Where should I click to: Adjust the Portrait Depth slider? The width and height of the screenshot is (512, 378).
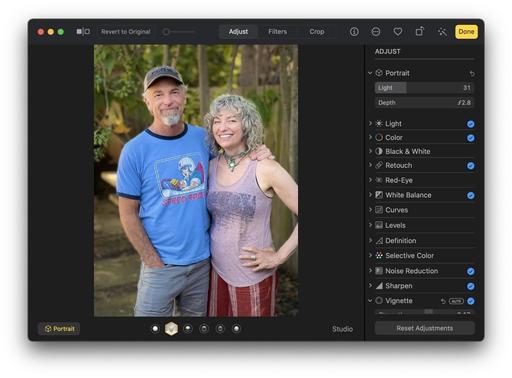click(x=424, y=103)
